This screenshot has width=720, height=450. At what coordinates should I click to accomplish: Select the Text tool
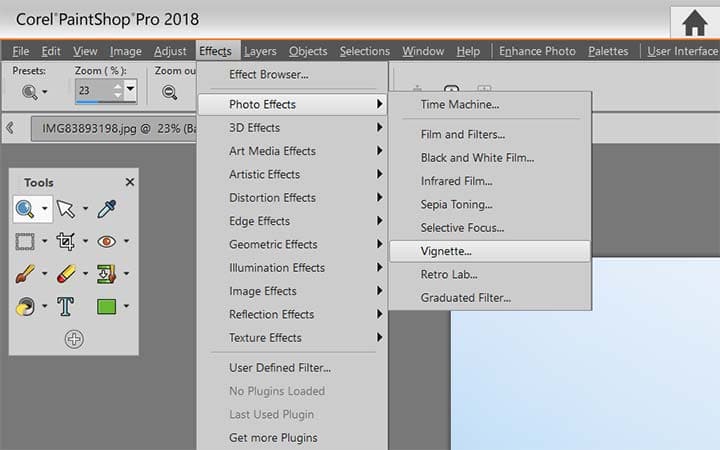[65, 306]
